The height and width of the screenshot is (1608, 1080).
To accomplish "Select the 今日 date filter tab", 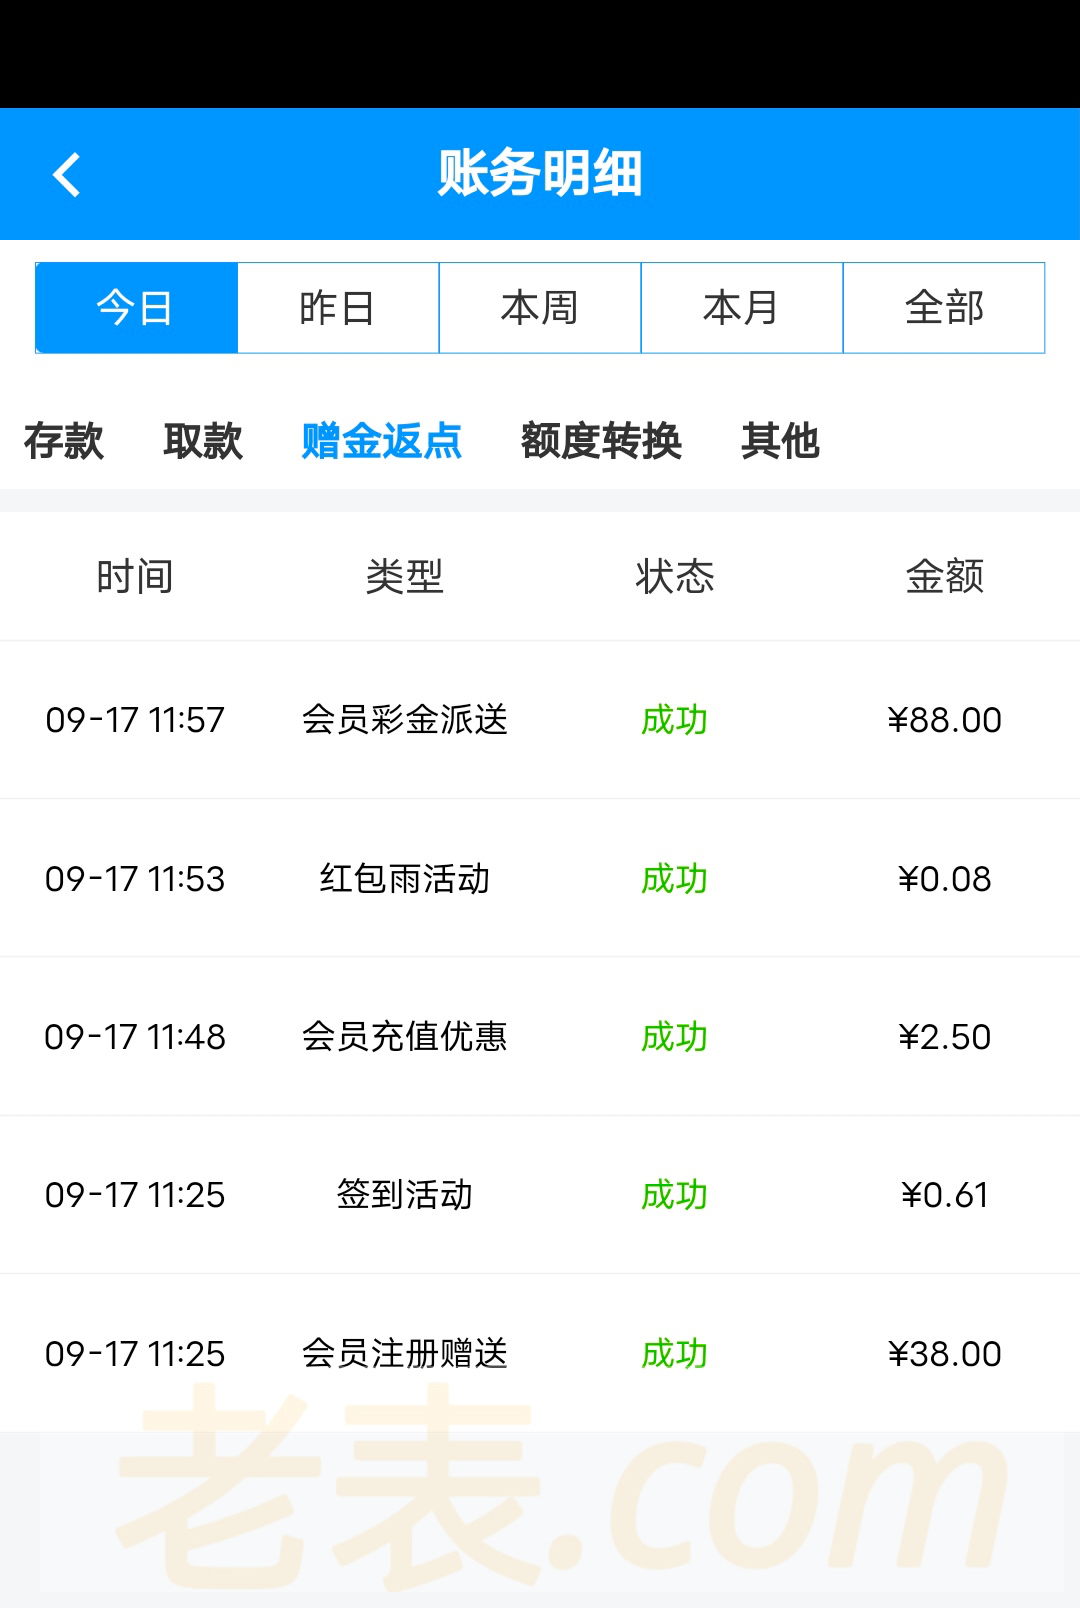I will click(x=136, y=308).
